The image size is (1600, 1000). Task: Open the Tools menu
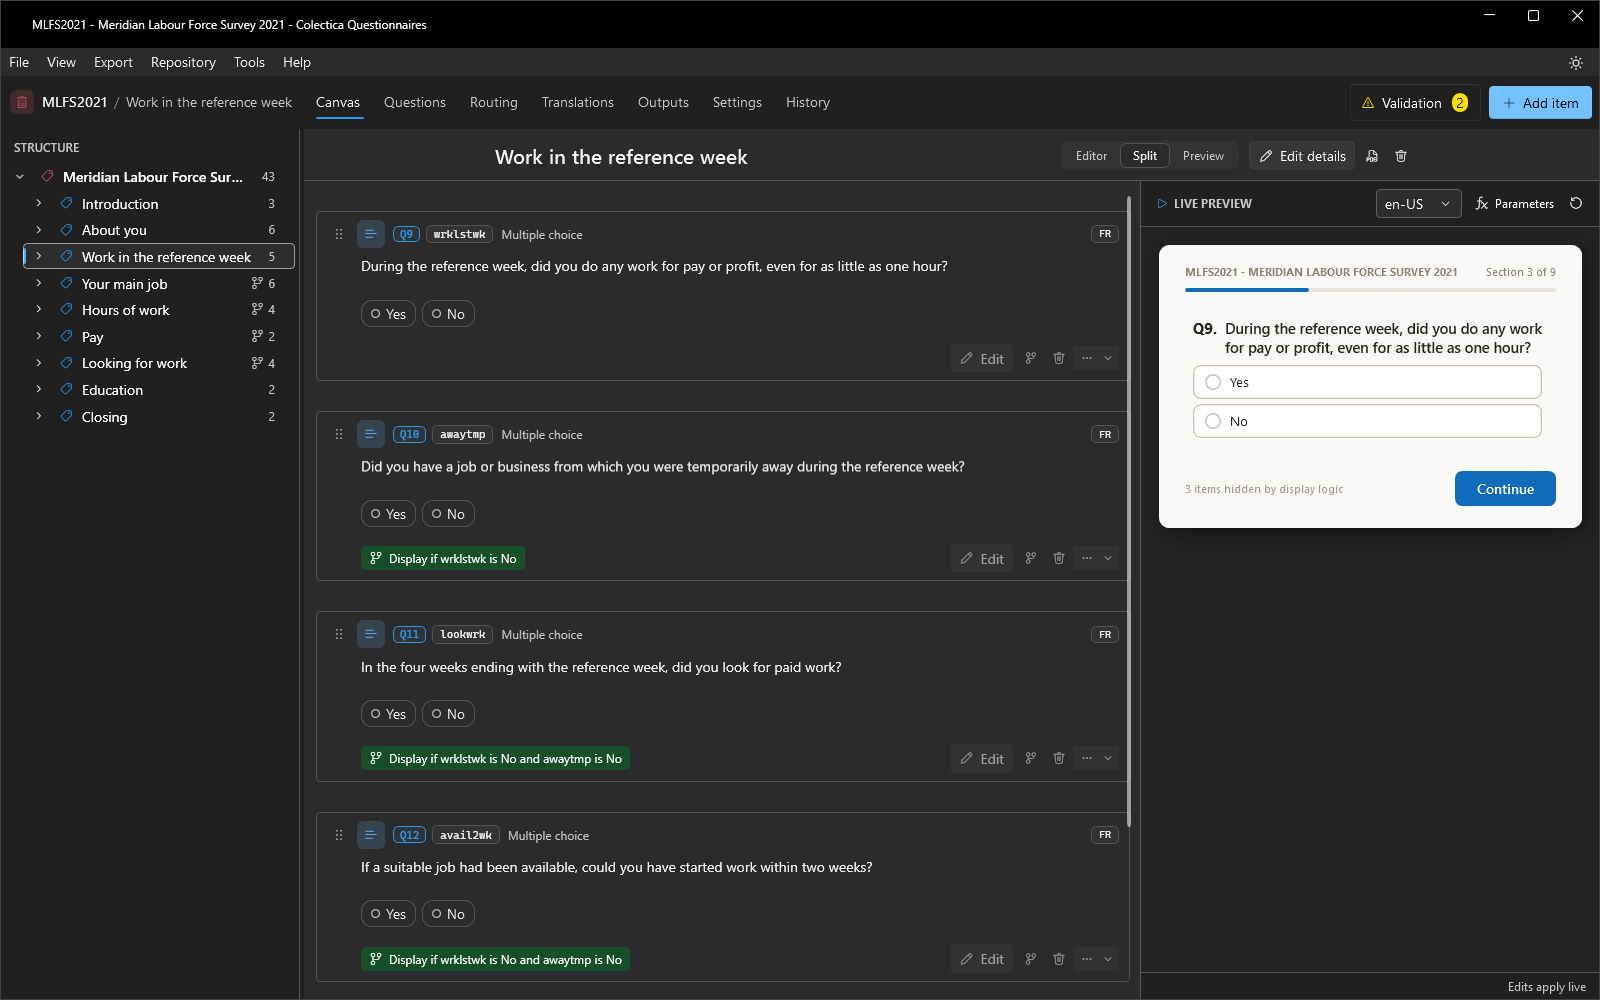(249, 62)
